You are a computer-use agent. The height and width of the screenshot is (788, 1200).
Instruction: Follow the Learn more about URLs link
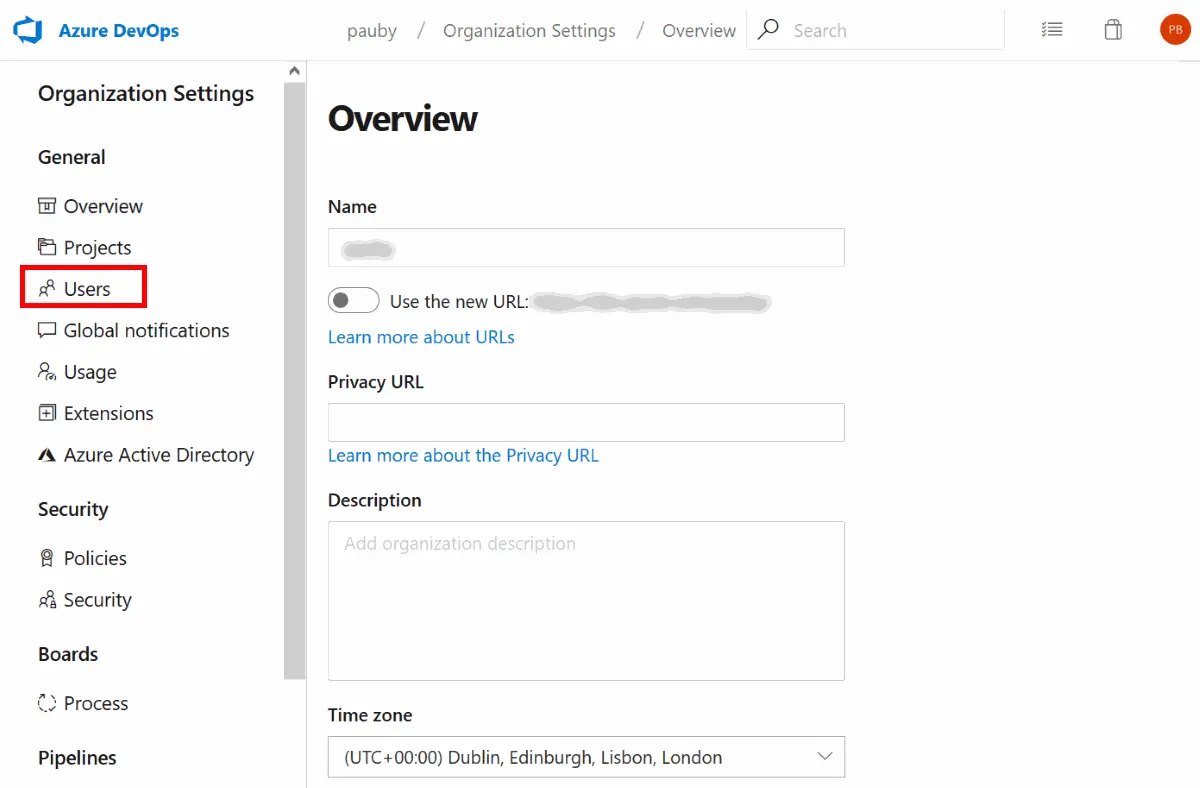[421, 337]
